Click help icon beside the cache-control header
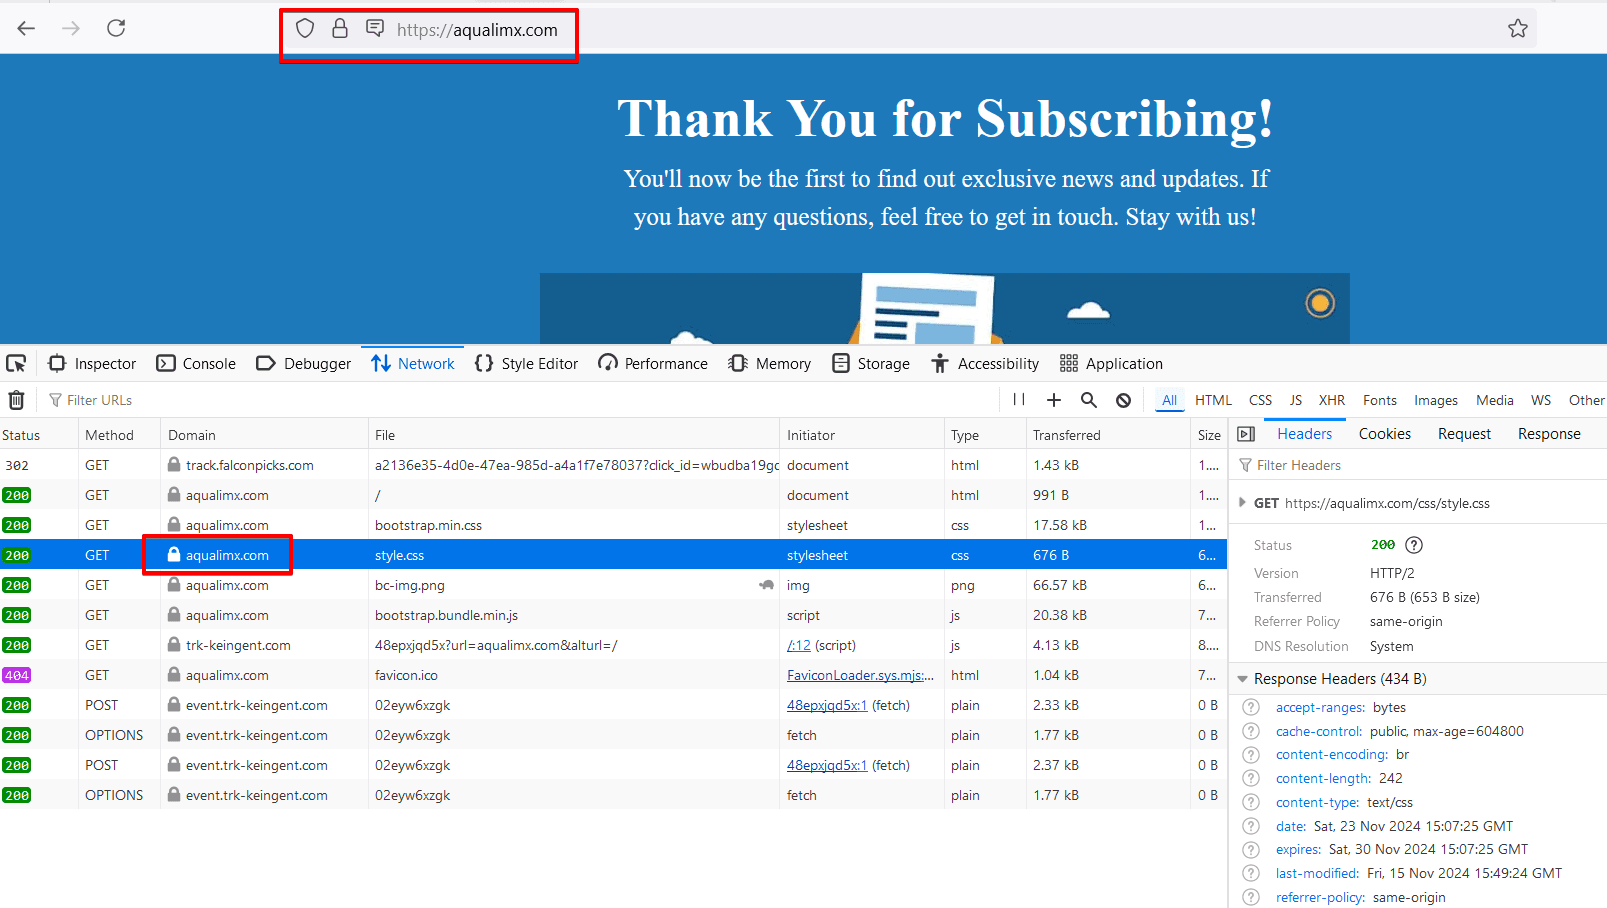1607x908 pixels. [1251, 731]
